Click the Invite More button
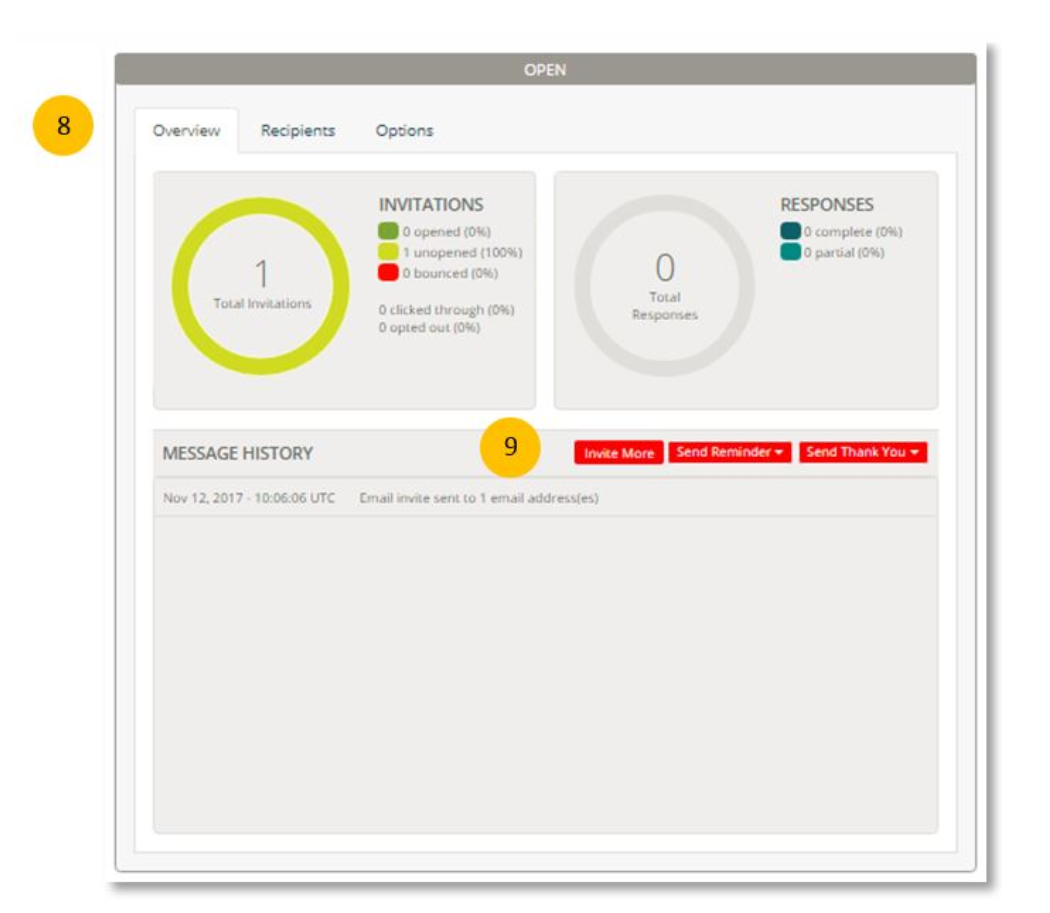 click(618, 453)
